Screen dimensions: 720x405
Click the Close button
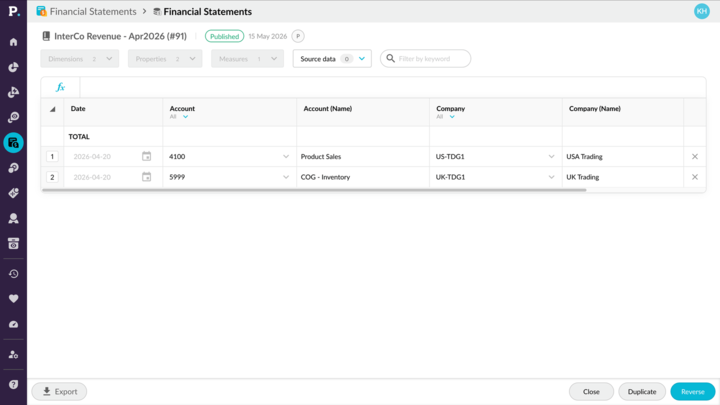[x=591, y=392]
